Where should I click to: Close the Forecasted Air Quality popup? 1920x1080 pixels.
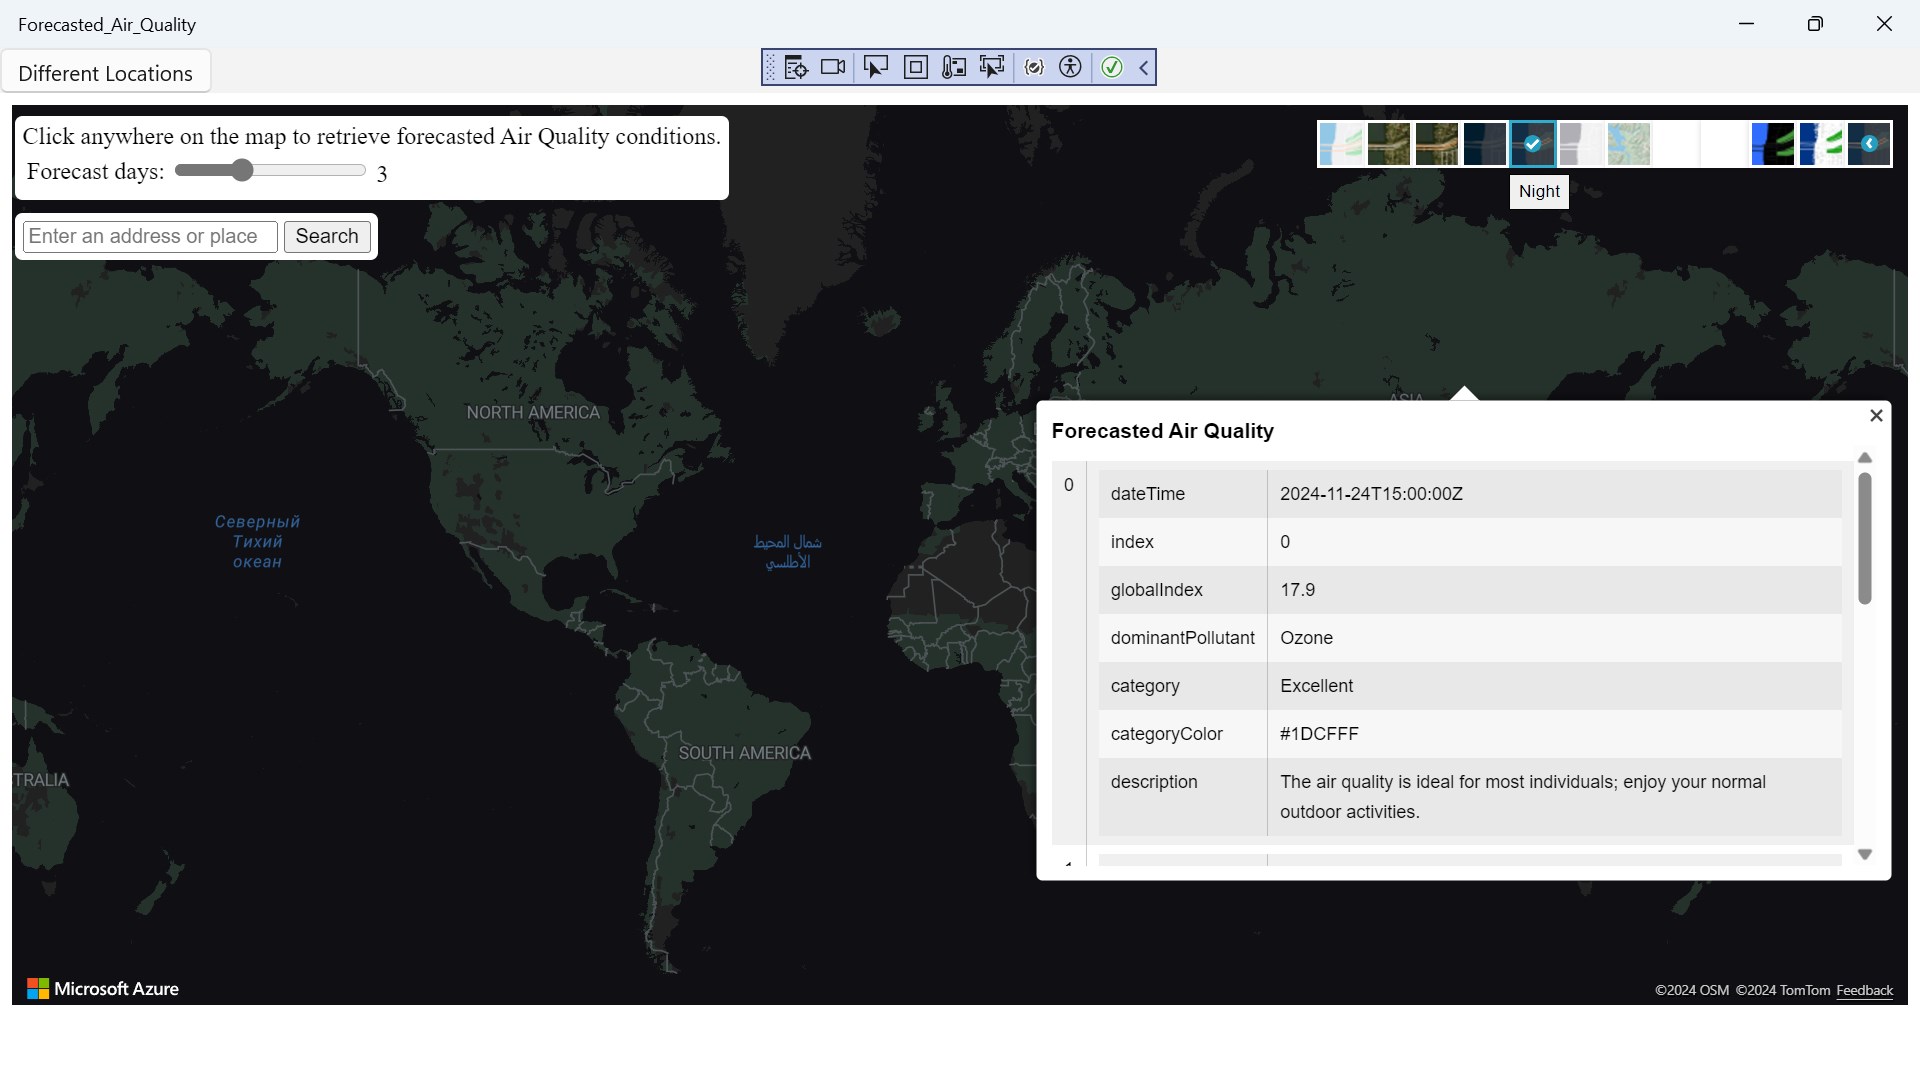(x=1876, y=415)
